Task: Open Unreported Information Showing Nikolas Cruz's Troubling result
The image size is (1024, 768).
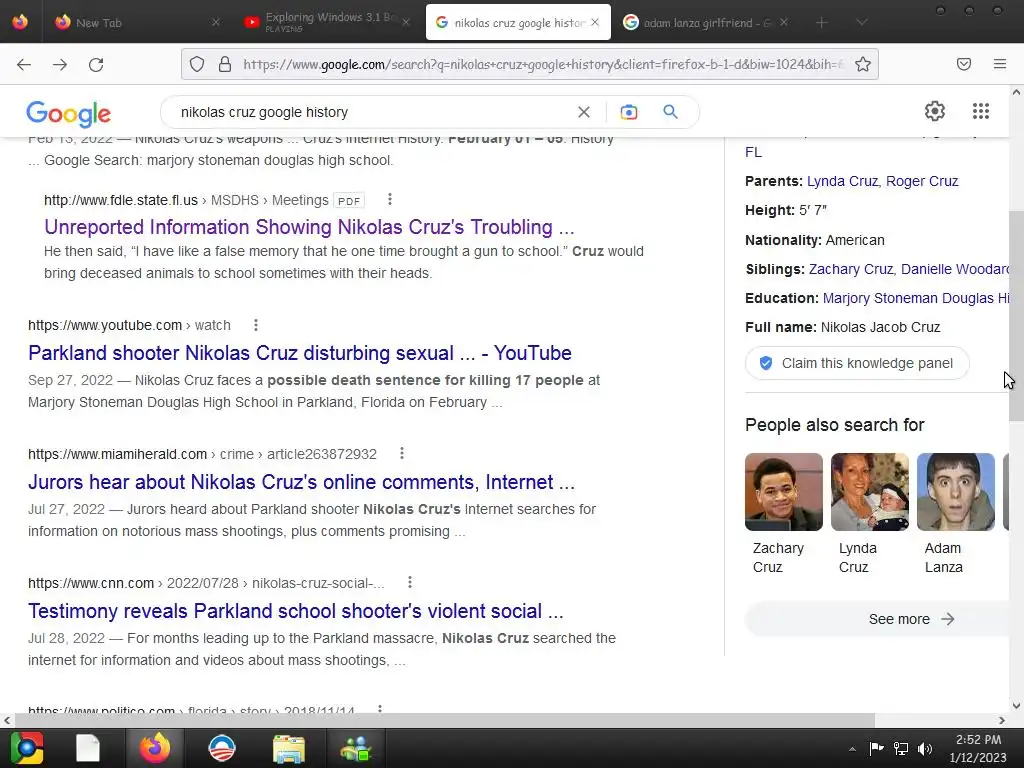Action: pos(309,227)
